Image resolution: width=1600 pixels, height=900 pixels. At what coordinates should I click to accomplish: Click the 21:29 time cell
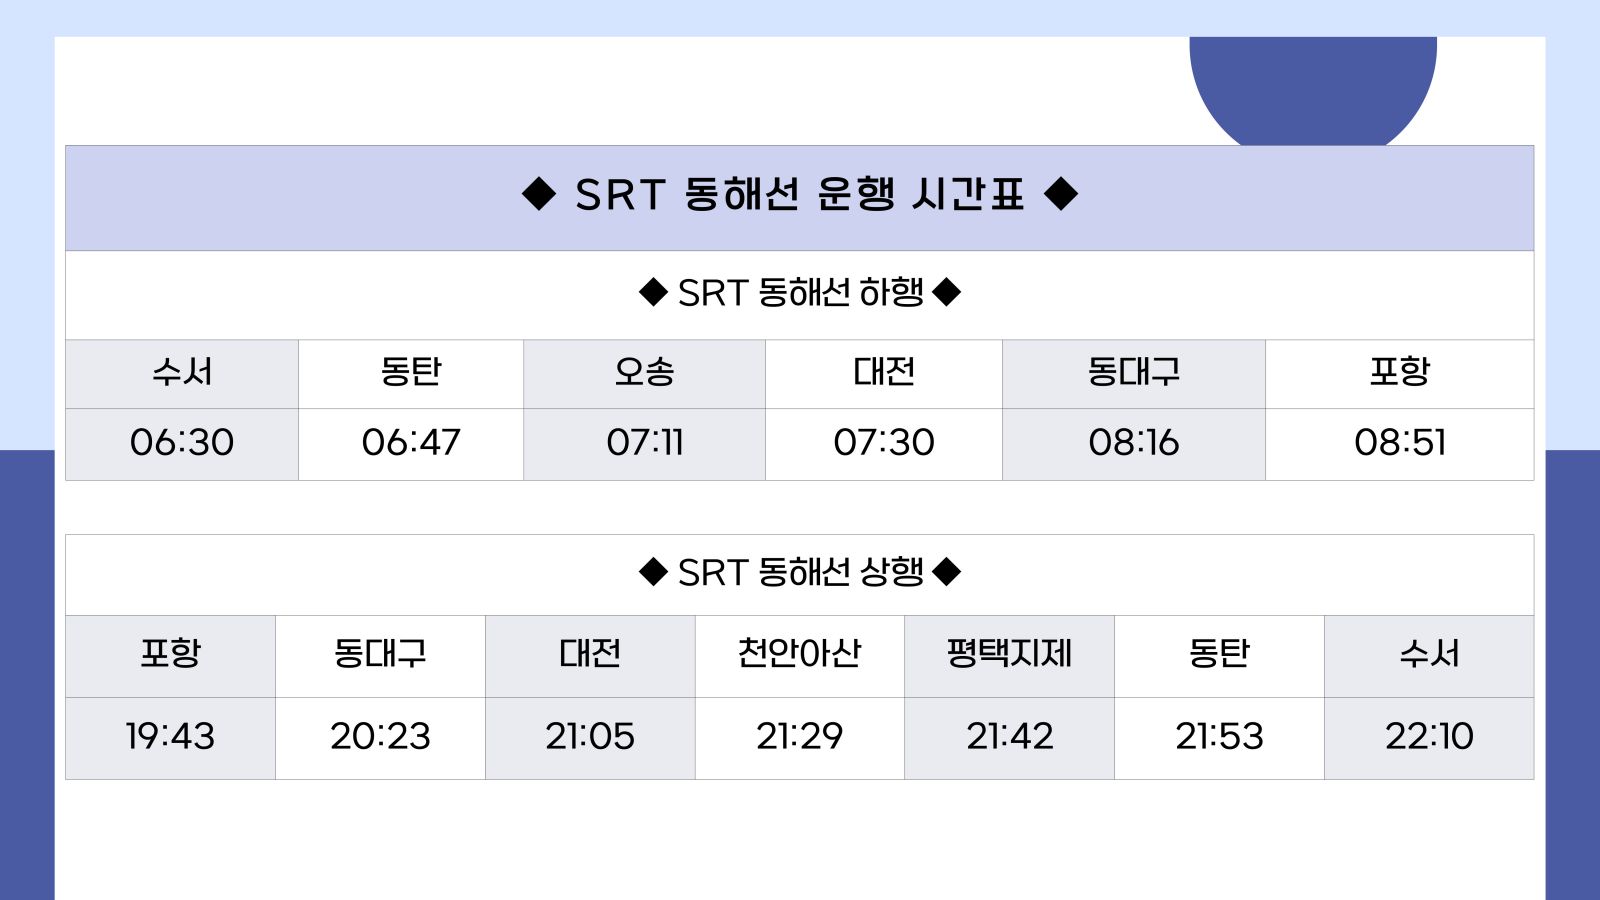point(799,737)
